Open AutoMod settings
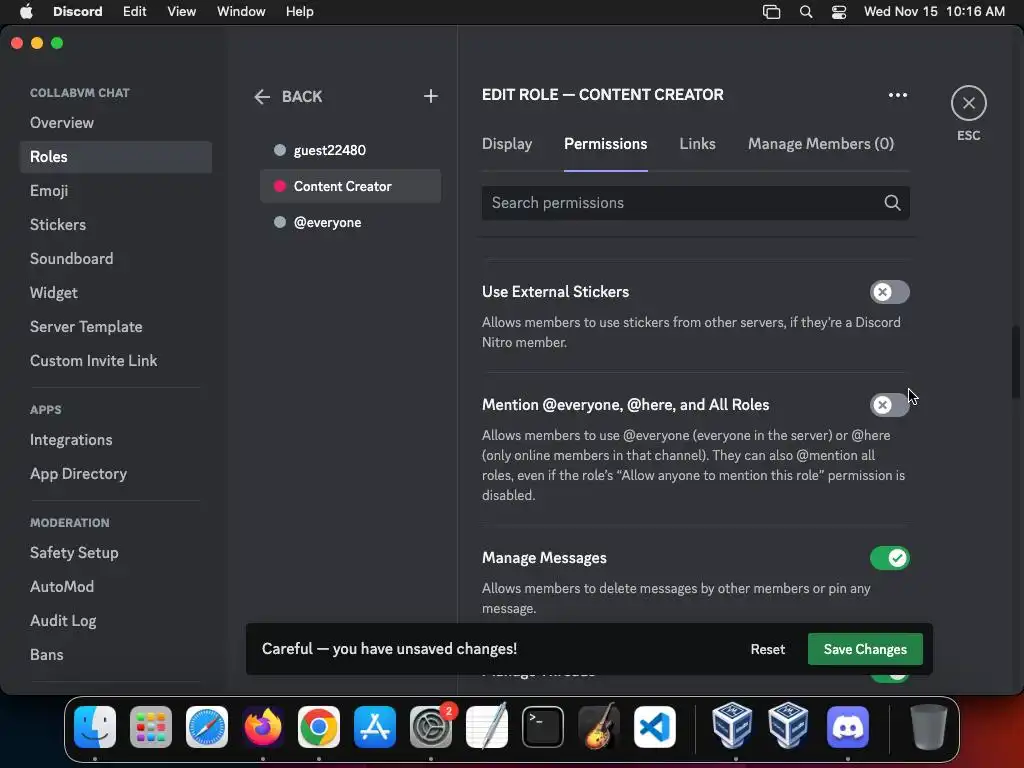 pos(116,587)
